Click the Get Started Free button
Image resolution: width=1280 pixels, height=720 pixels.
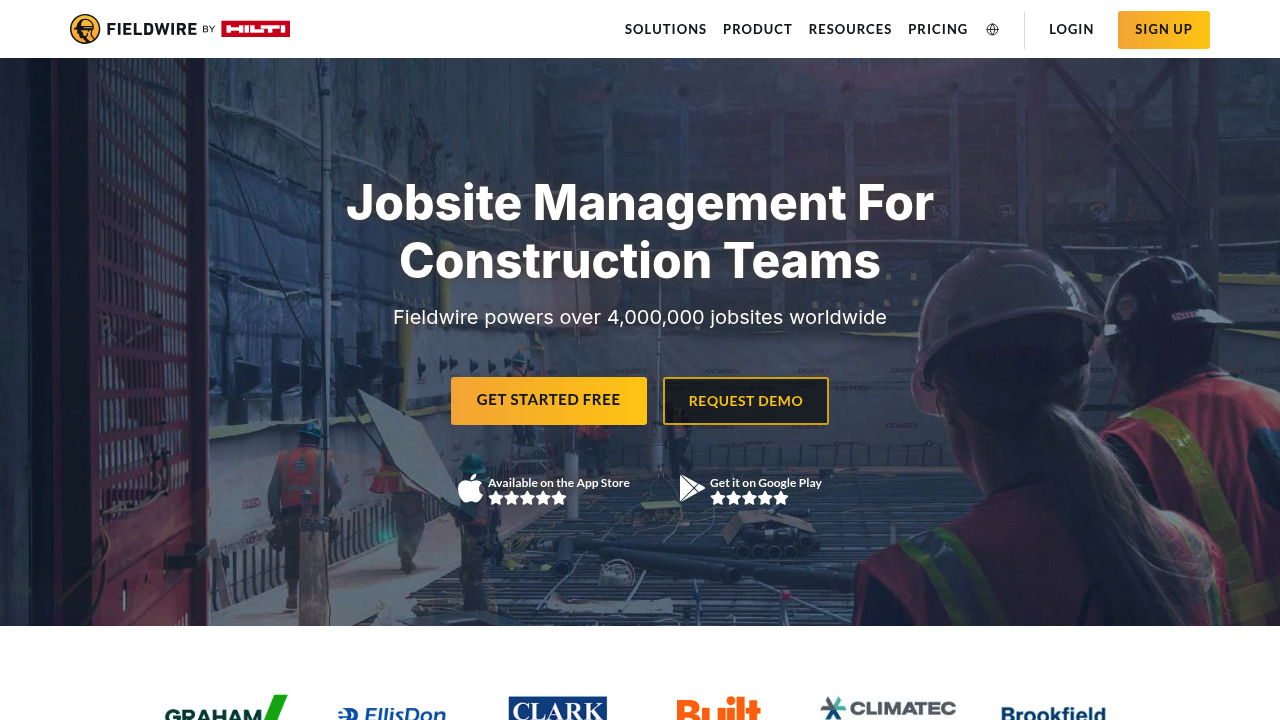(x=548, y=399)
